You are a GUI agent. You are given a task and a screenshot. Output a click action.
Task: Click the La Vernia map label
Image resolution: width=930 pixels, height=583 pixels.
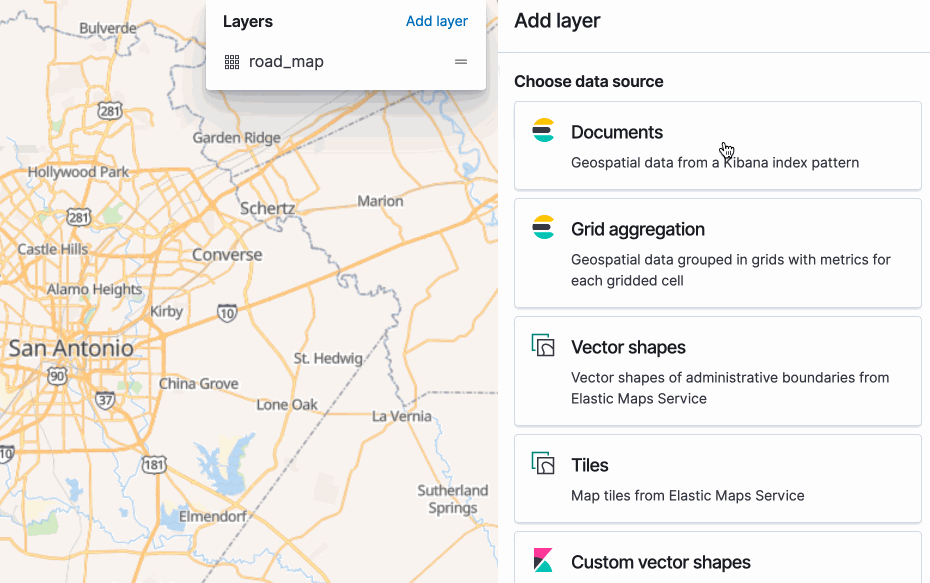(x=402, y=416)
